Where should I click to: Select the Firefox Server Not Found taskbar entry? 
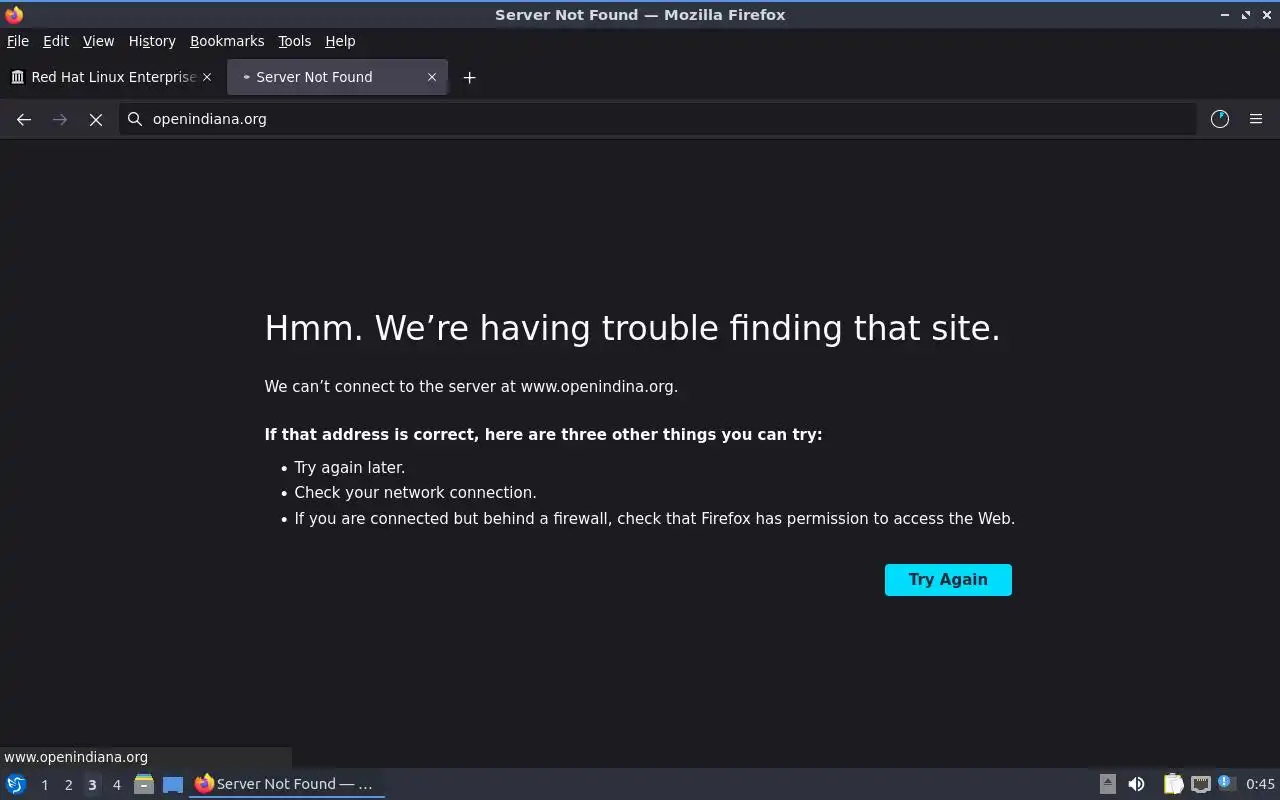click(287, 784)
